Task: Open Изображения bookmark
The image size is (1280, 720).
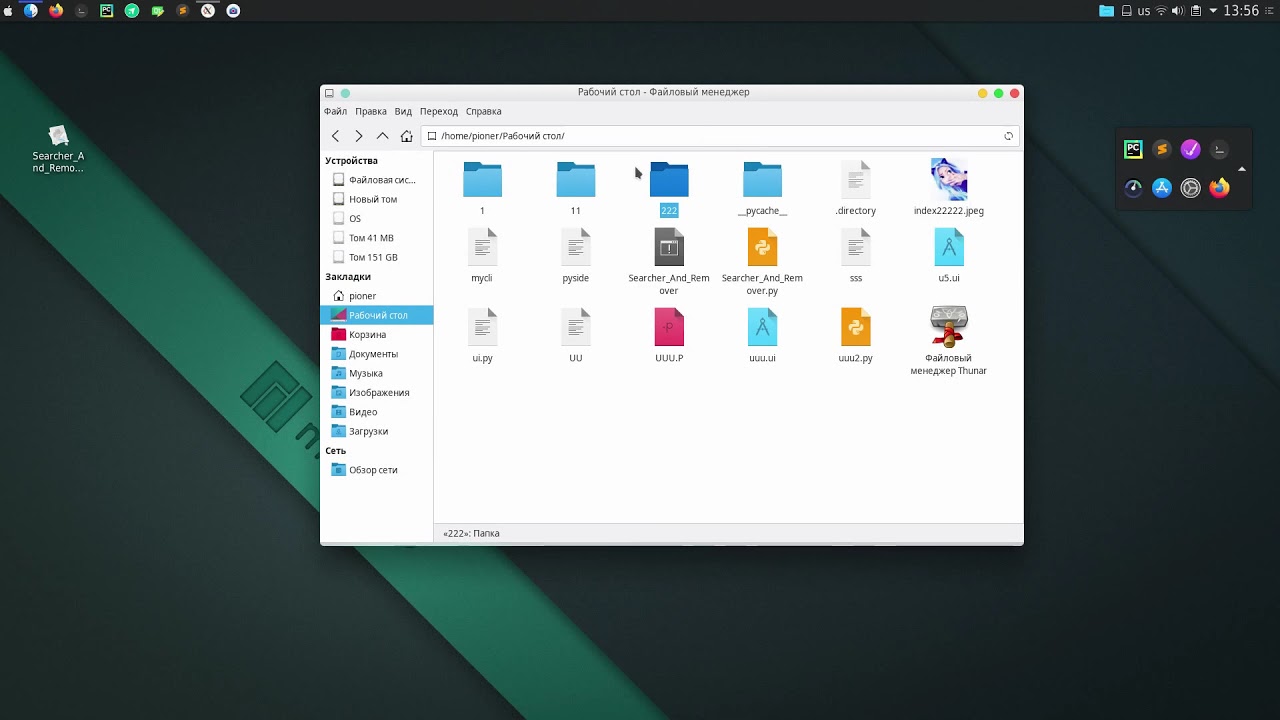Action: point(377,392)
